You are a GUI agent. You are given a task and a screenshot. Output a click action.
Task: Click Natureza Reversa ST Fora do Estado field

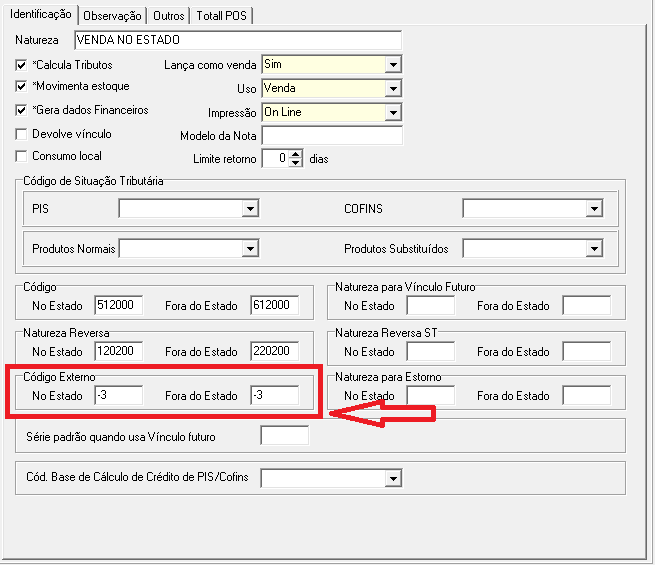click(586, 351)
